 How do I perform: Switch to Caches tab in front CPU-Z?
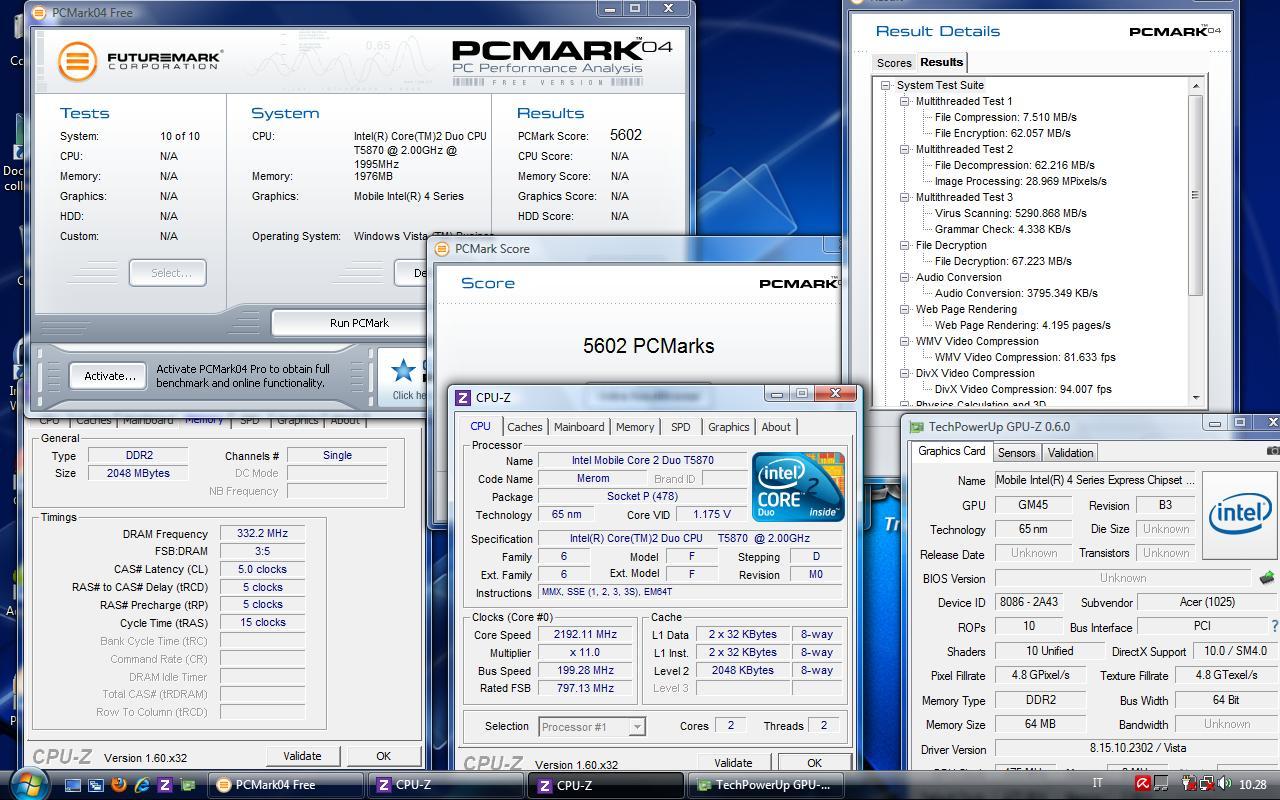click(x=524, y=427)
